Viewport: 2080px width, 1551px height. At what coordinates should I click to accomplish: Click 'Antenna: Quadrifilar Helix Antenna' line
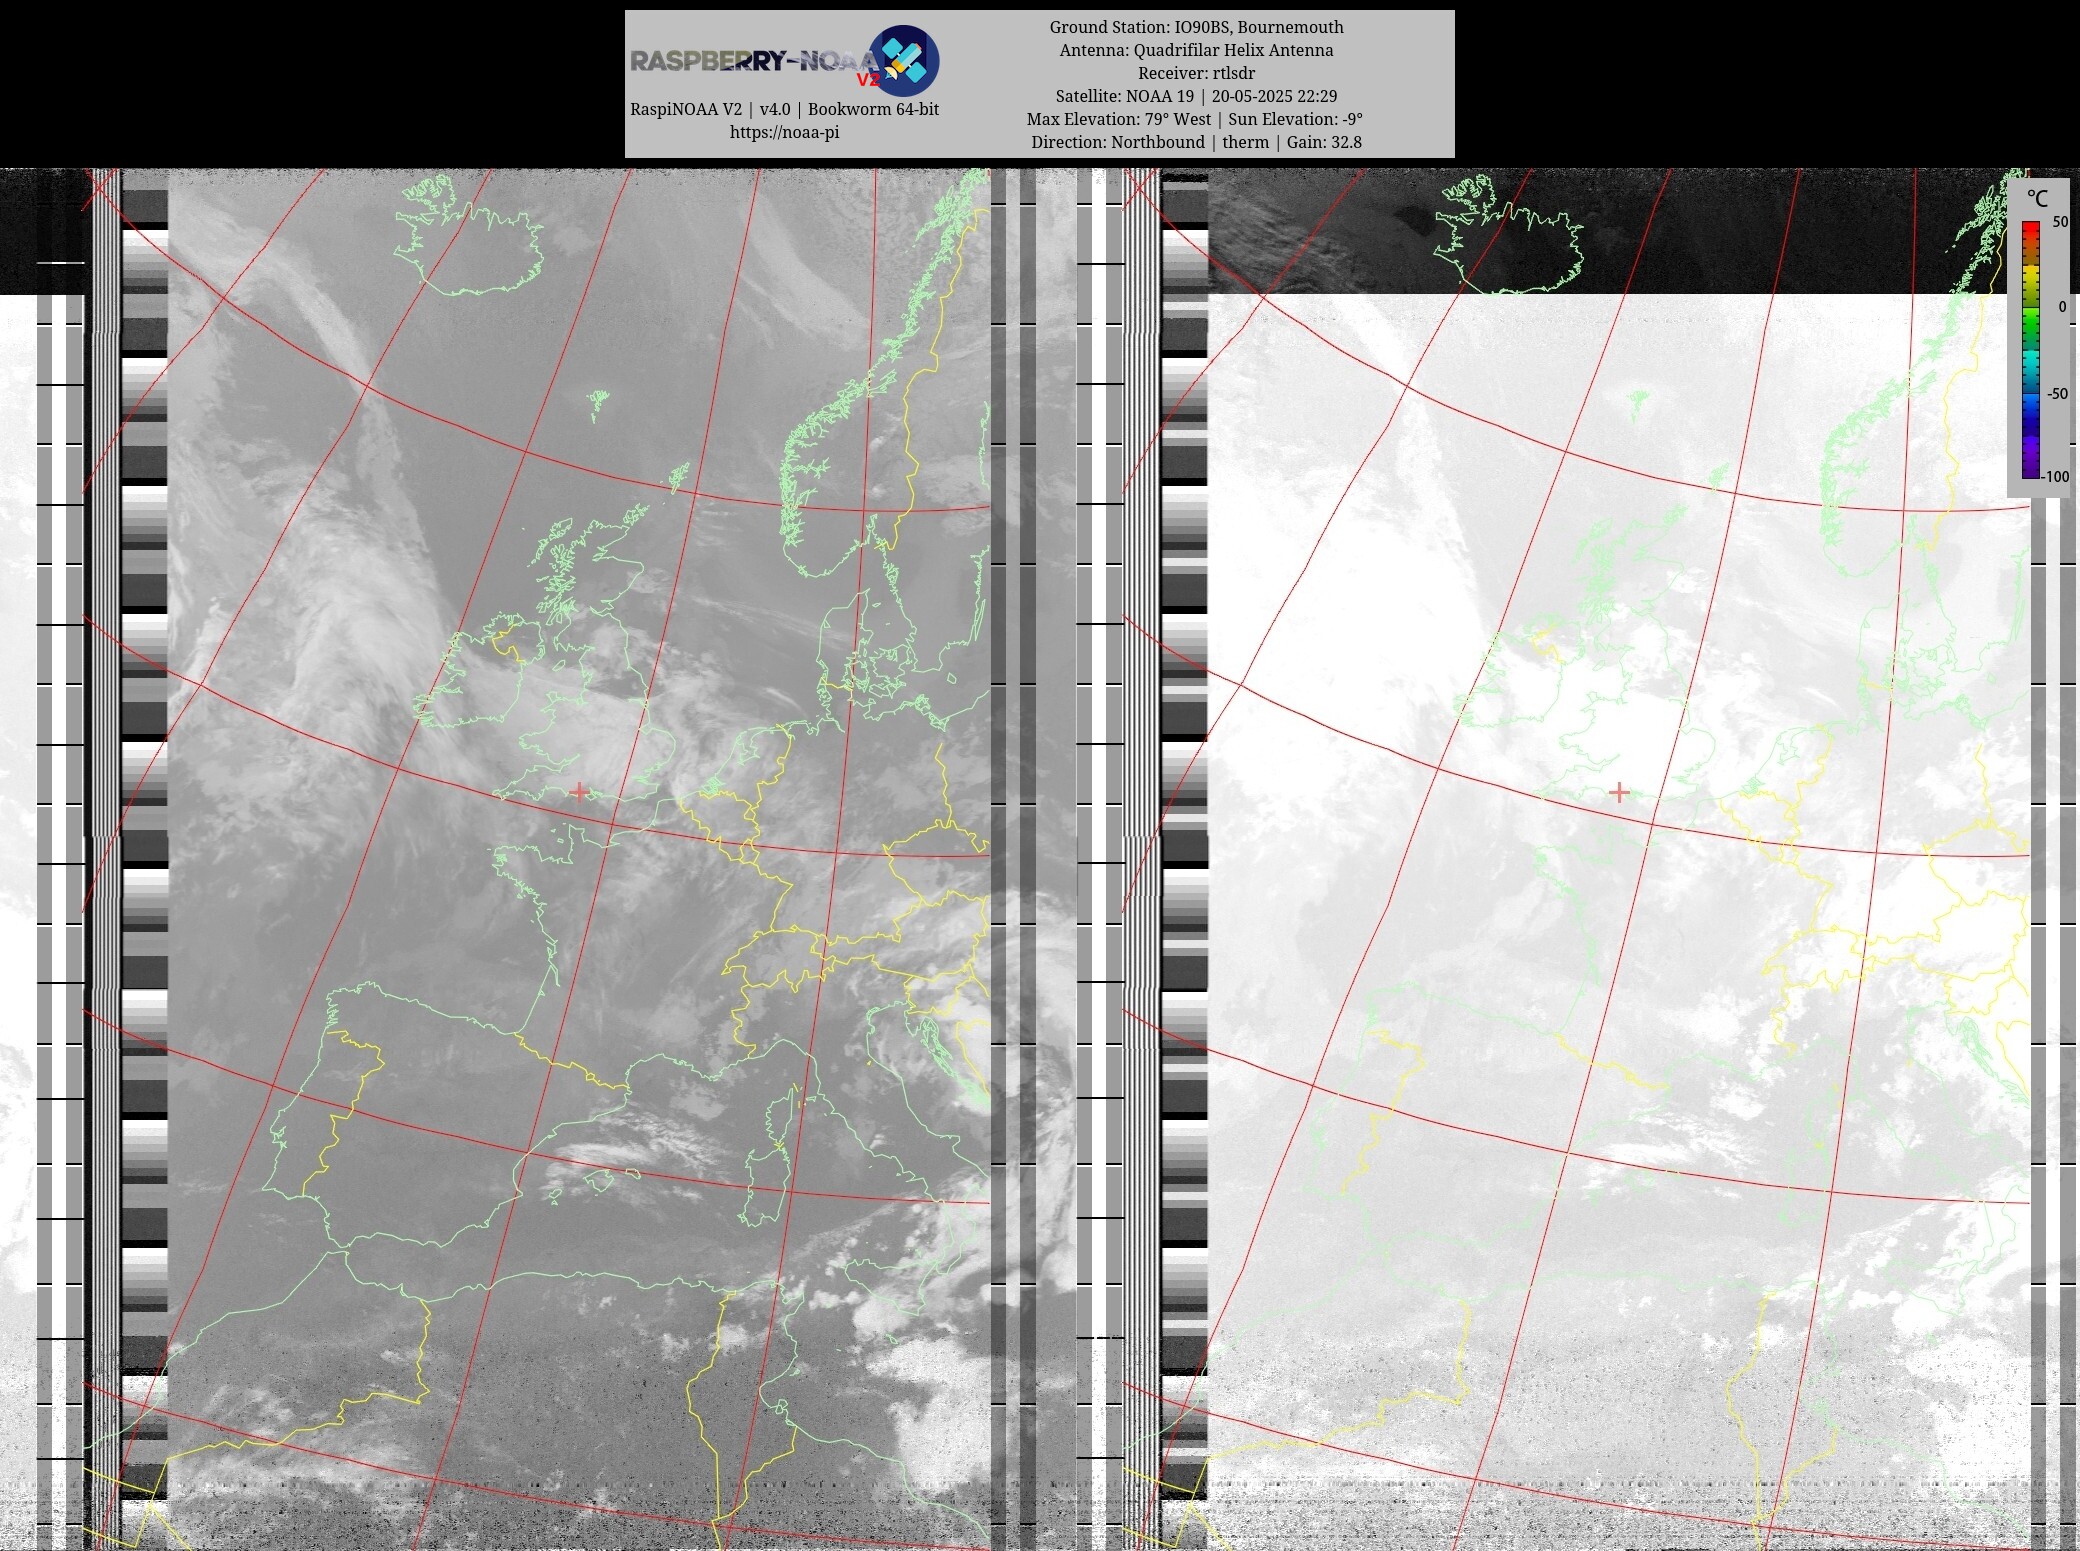[x=1196, y=50]
